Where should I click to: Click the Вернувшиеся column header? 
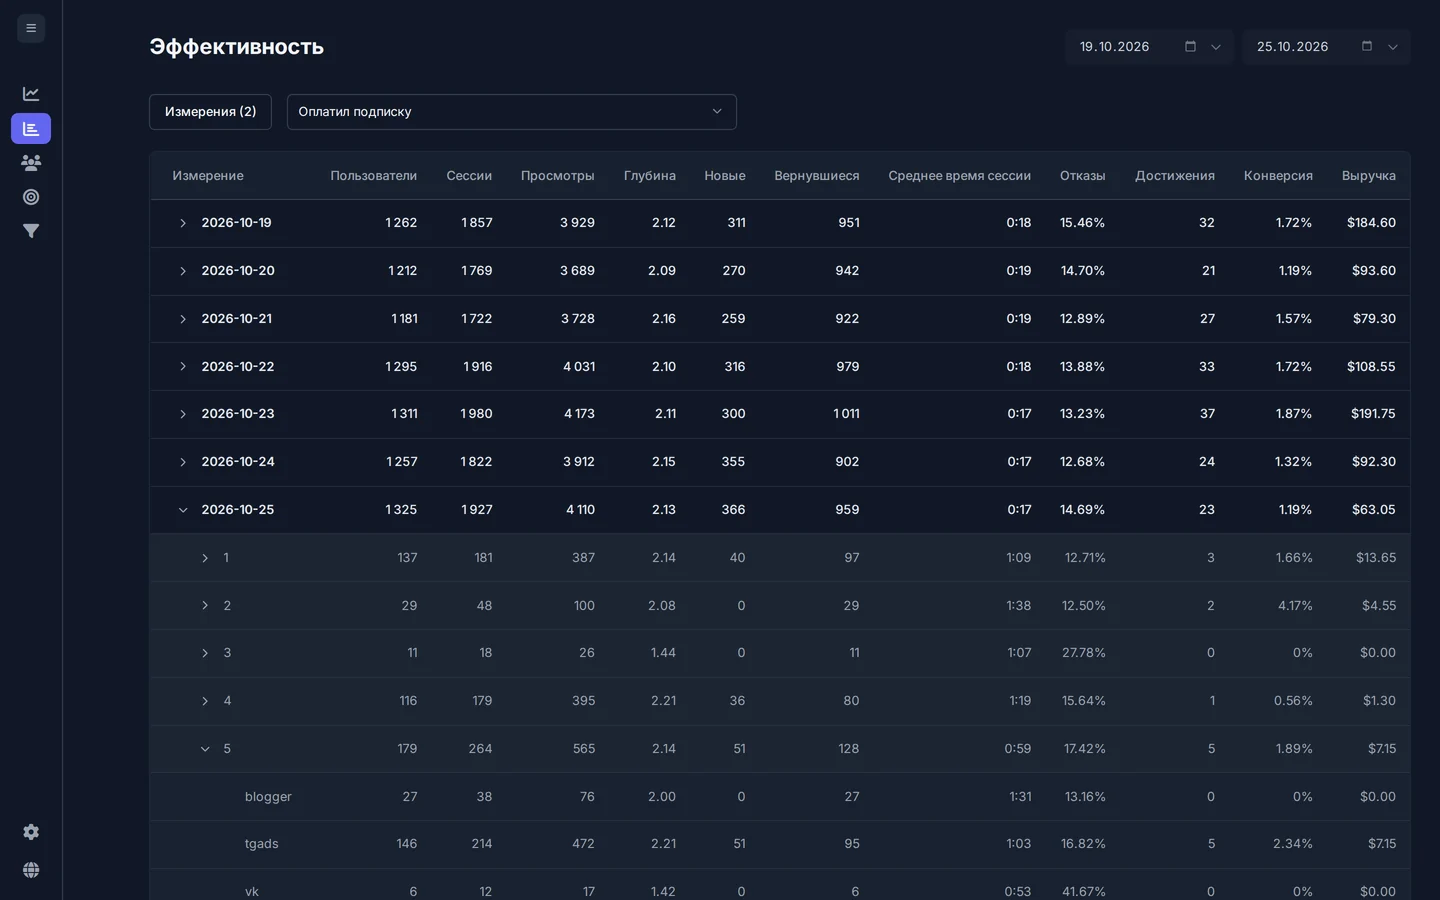pos(817,176)
